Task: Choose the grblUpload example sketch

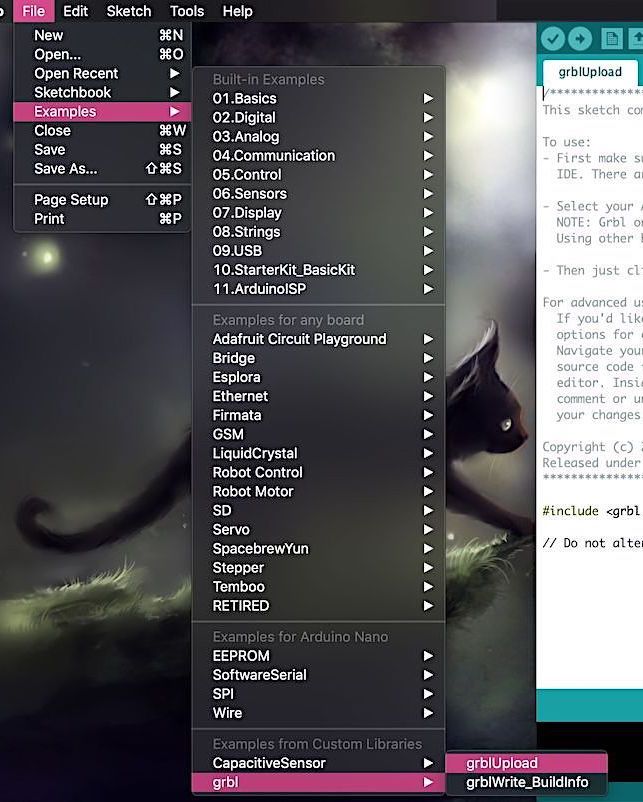Action: 526,763
